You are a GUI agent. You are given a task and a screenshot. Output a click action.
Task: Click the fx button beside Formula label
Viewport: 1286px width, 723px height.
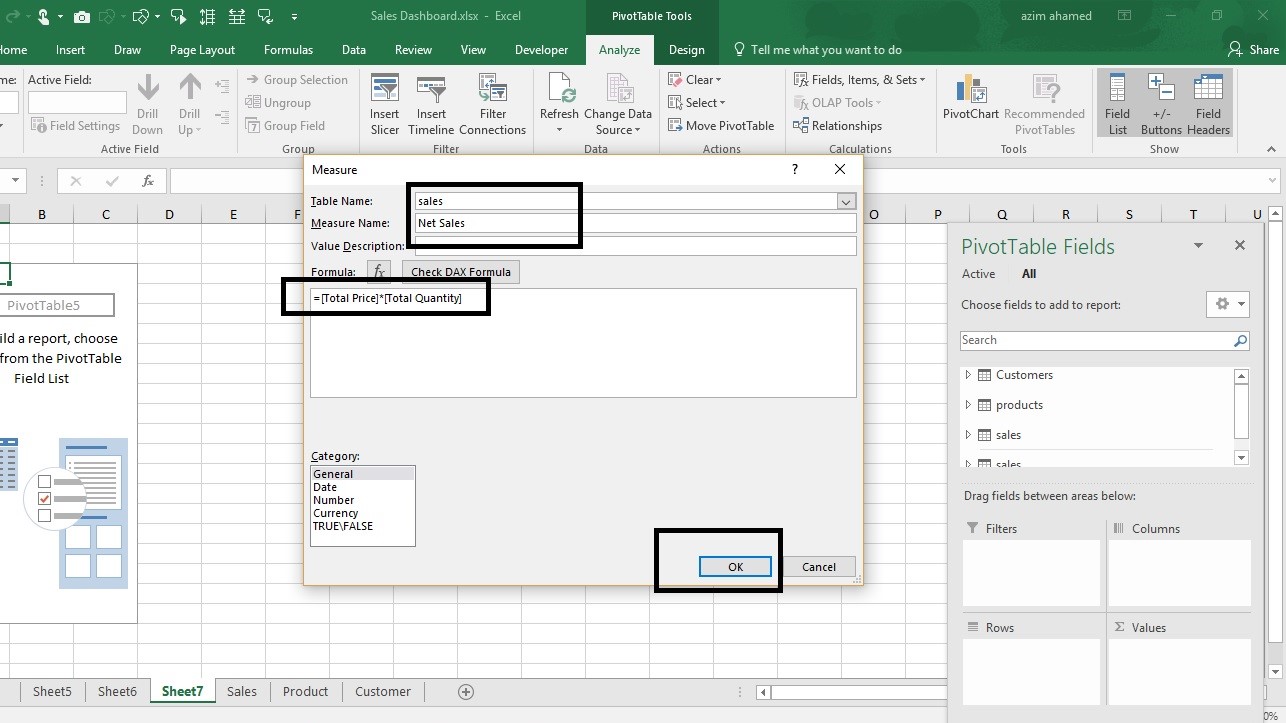[379, 272]
